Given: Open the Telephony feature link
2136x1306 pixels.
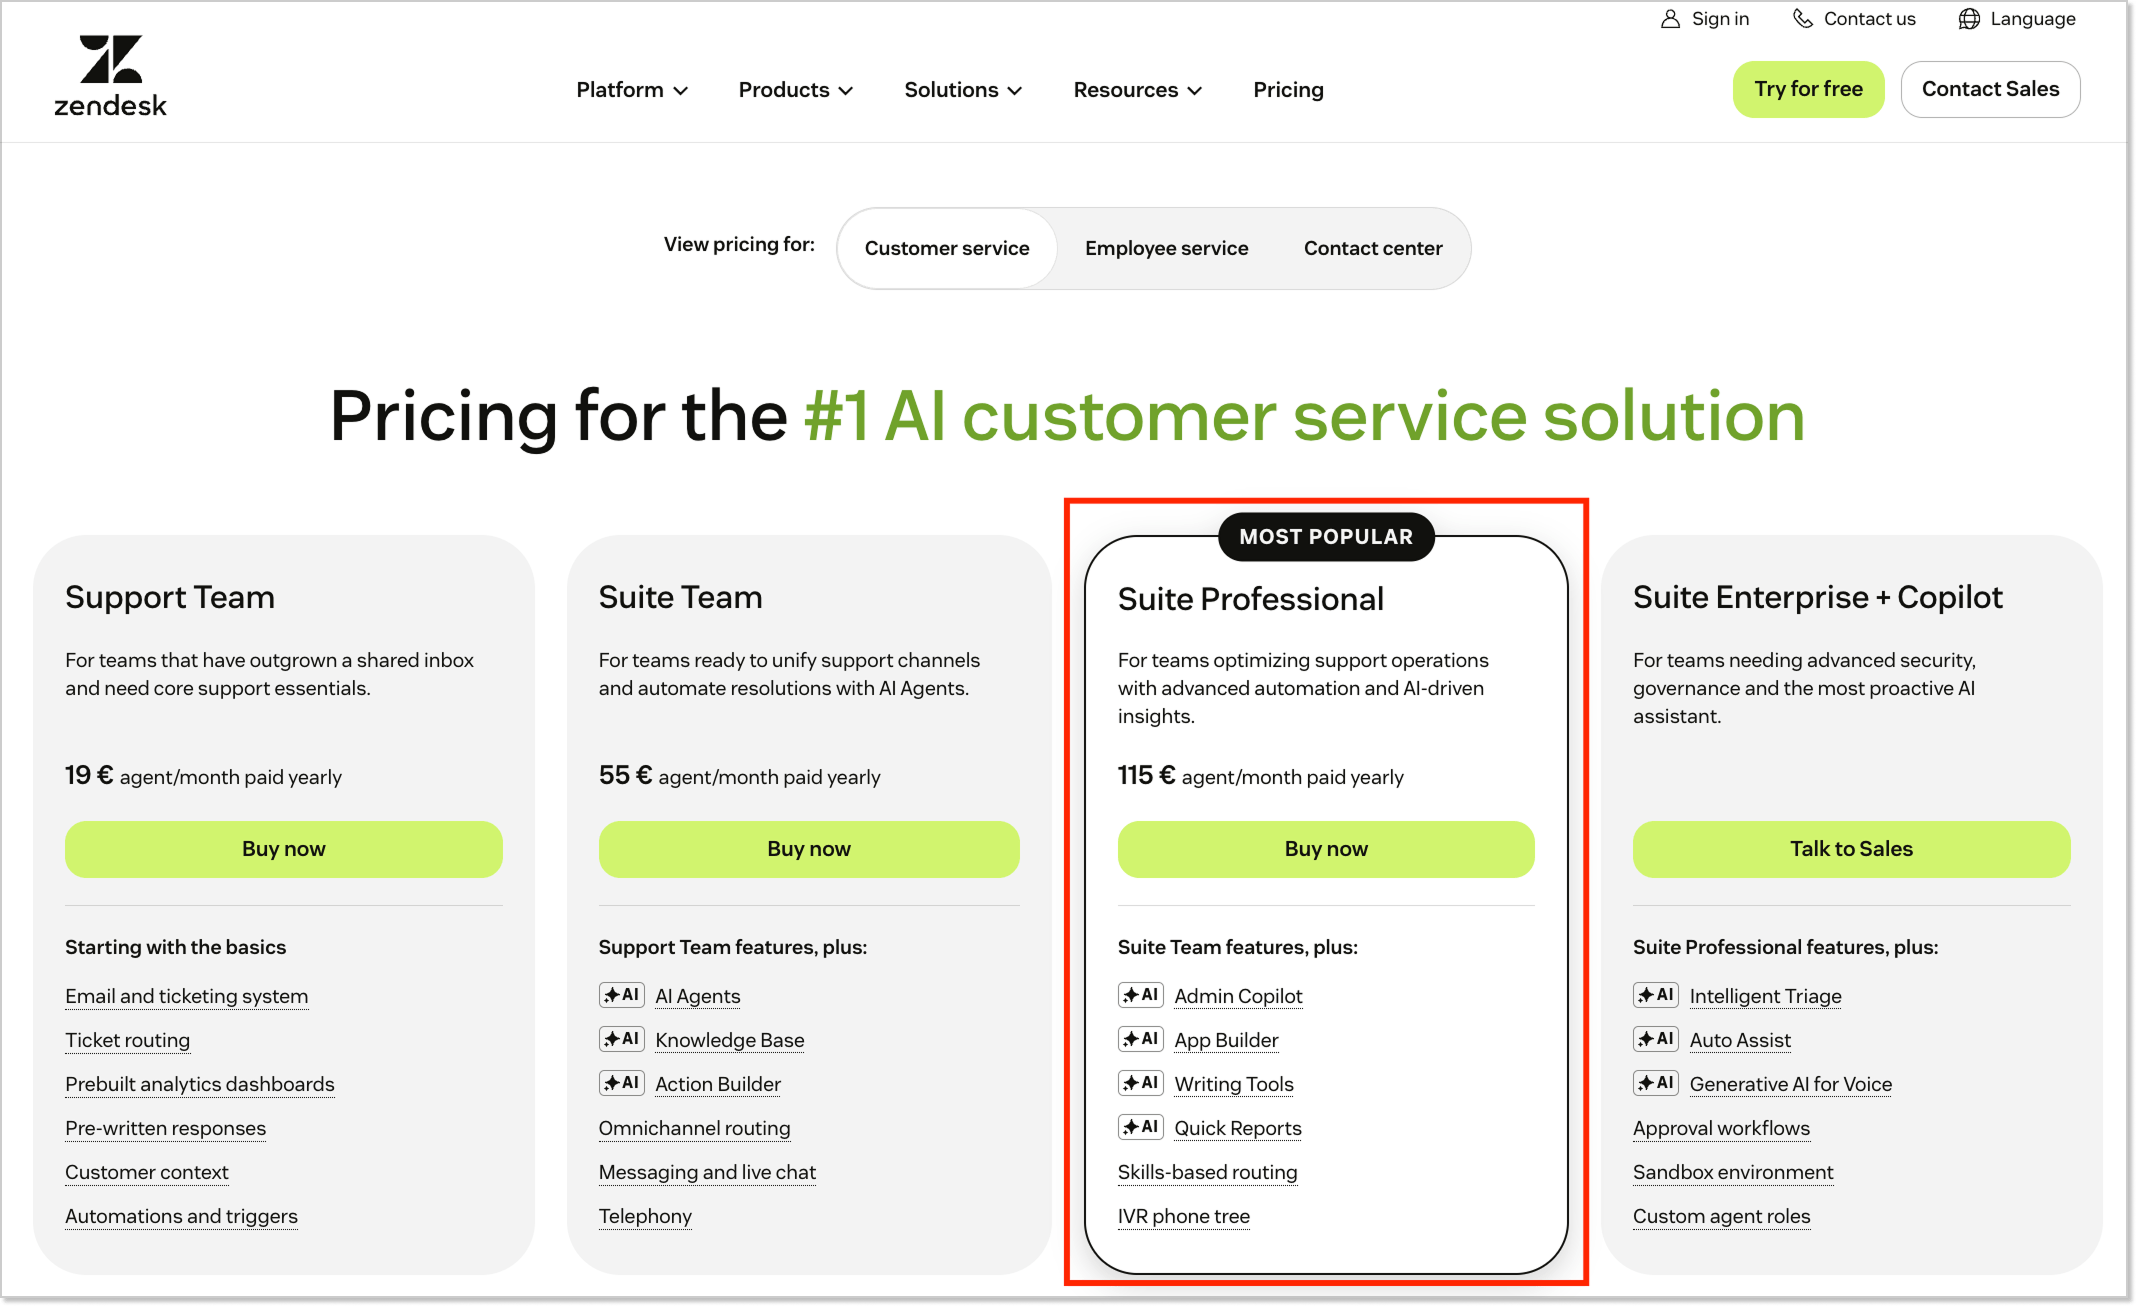Looking at the screenshot, I should click(645, 1216).
